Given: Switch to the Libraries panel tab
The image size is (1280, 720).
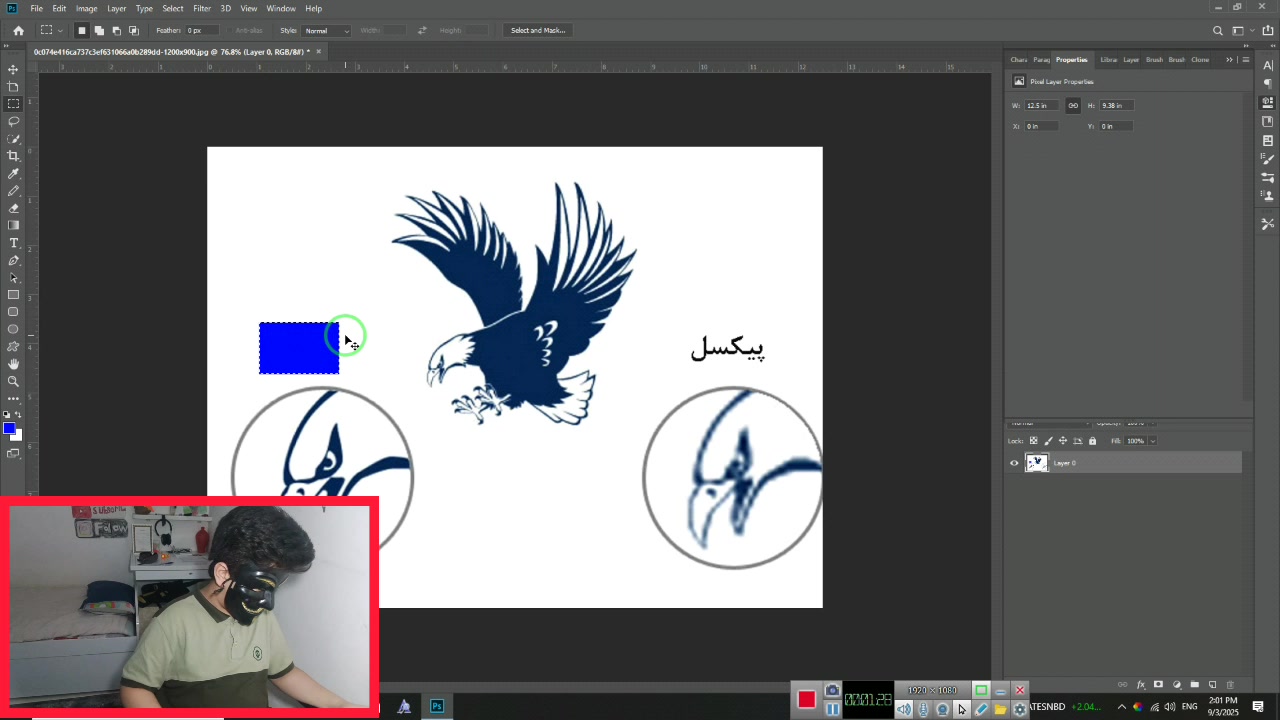Looking at the screenshot, I should [x=1108, y=60].
